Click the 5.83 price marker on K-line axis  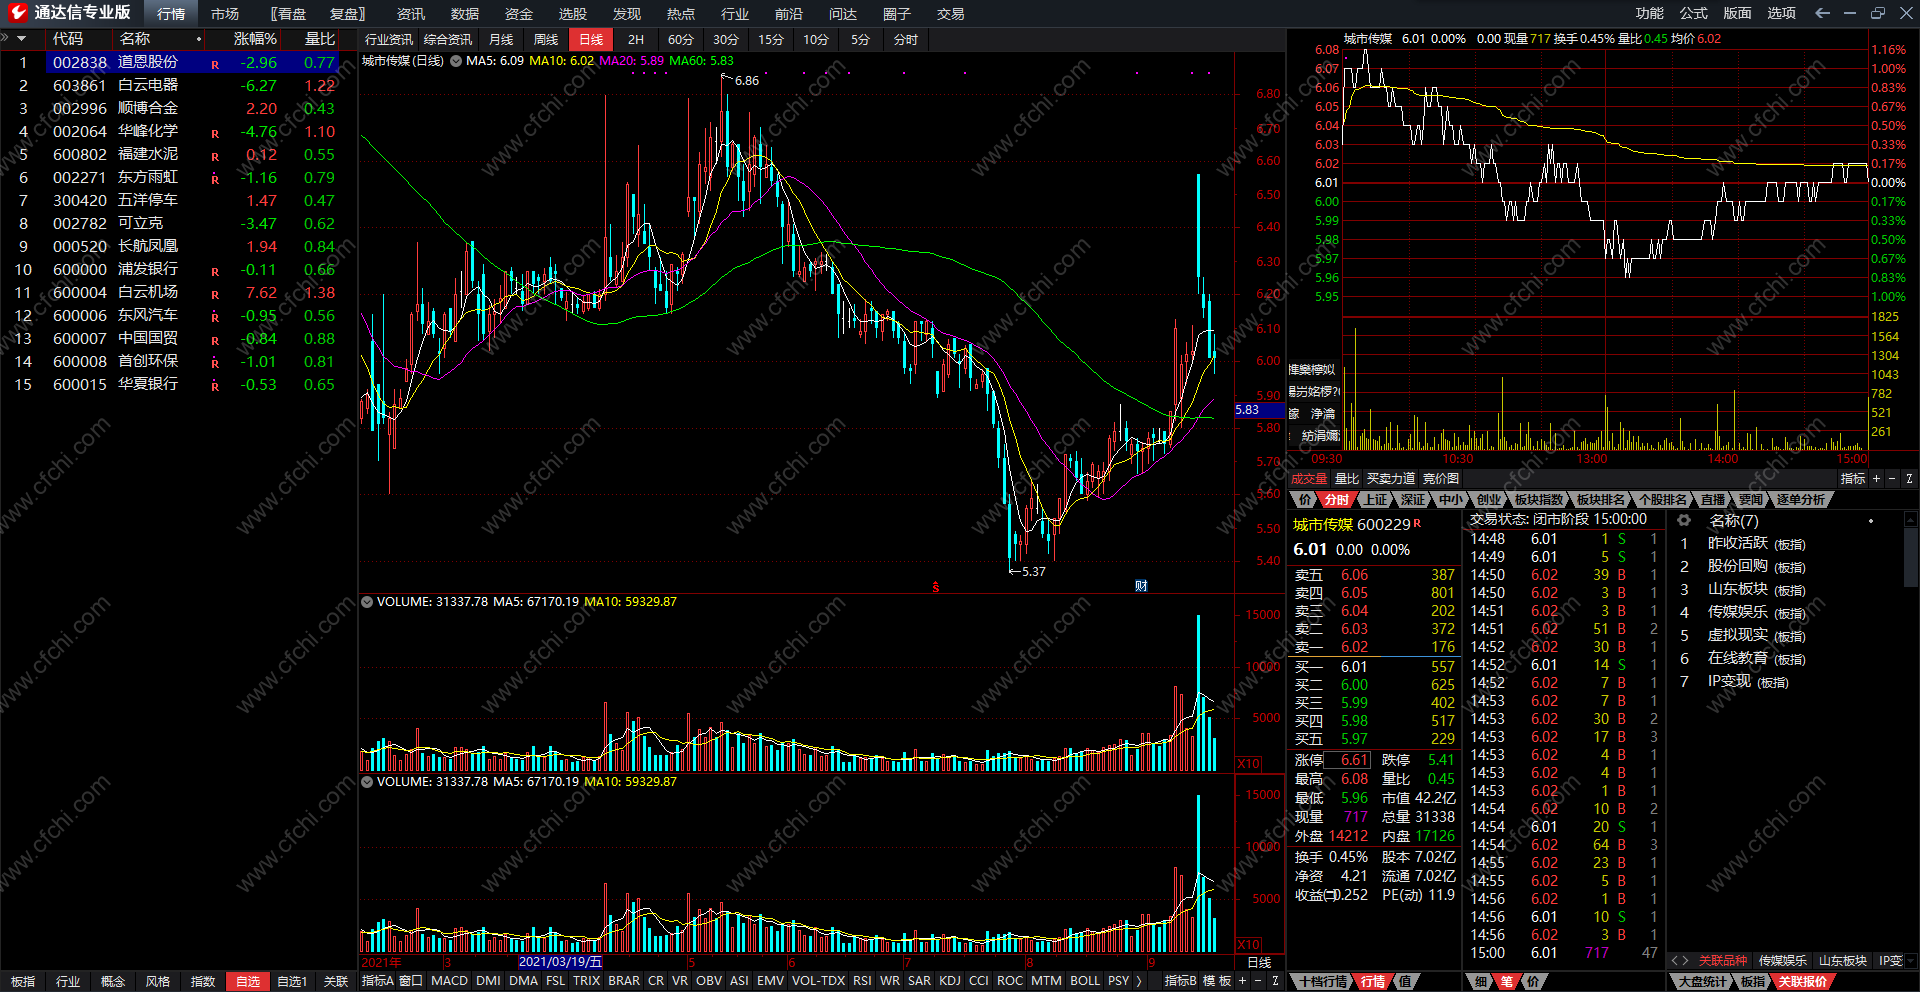1259,410
